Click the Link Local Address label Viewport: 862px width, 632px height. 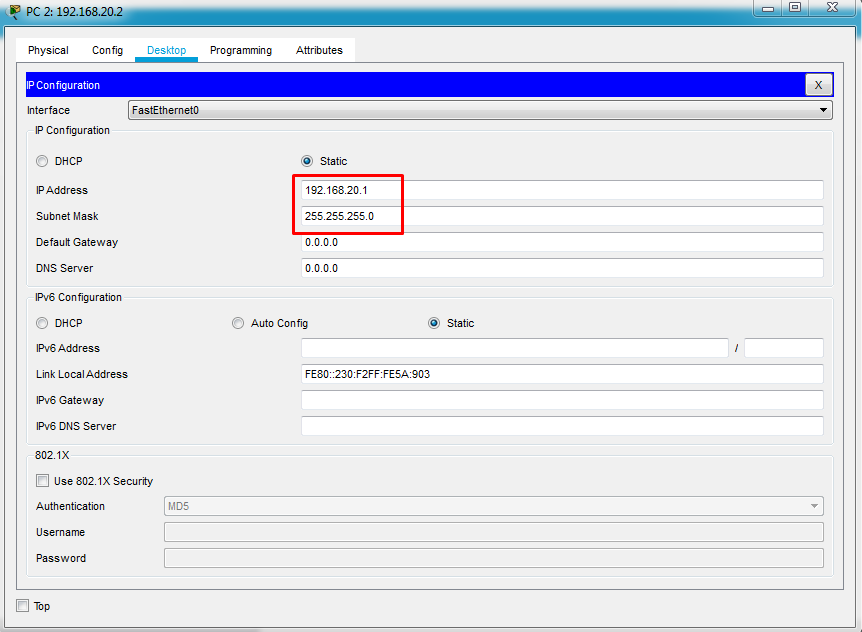[82, 374]
